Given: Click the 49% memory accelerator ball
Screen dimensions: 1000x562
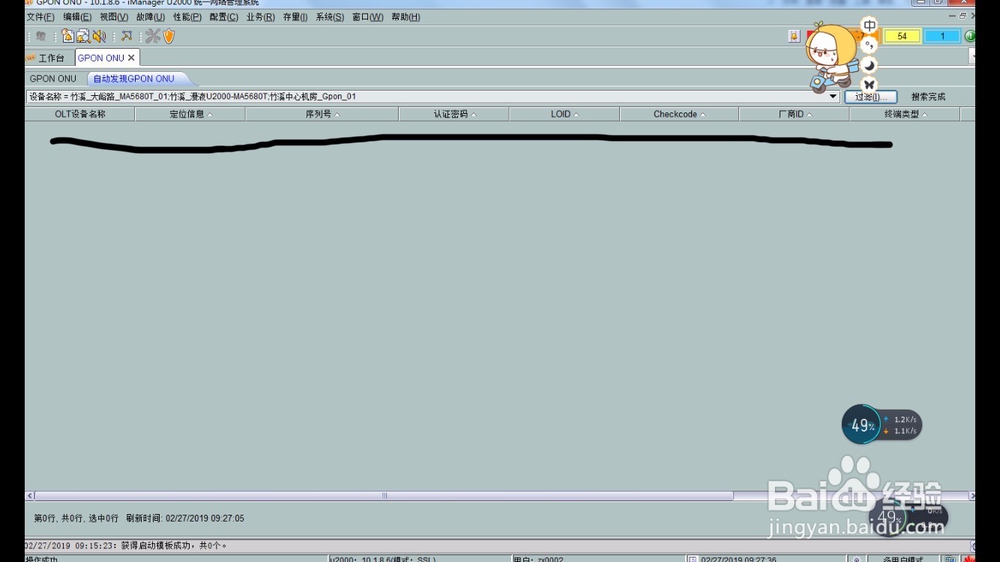Looking at the screenshot, I should click(862, 425).
